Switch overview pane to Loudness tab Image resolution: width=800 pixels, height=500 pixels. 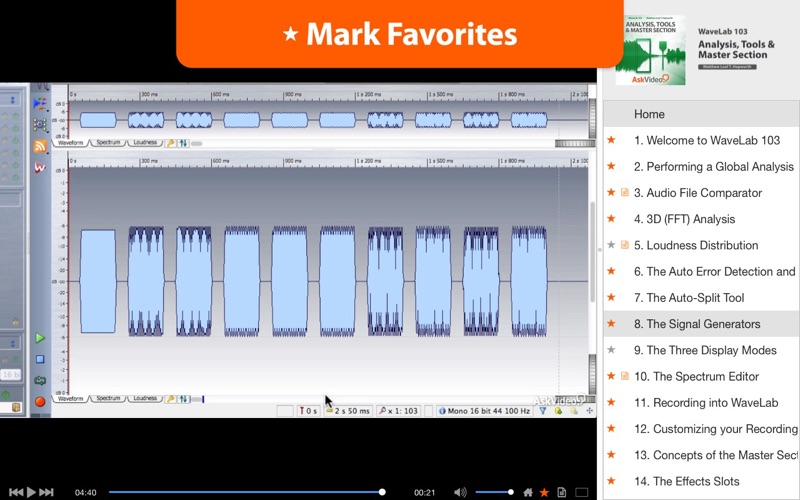(x=145, y=143)
